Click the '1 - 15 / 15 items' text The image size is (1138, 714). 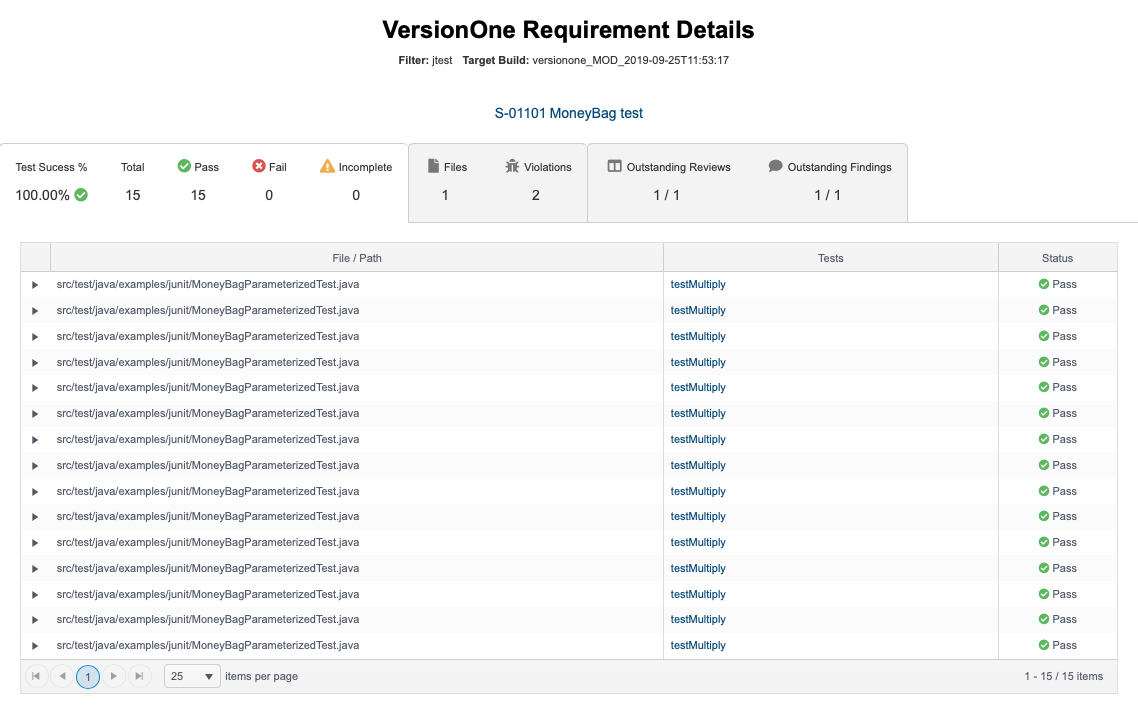1063,676
